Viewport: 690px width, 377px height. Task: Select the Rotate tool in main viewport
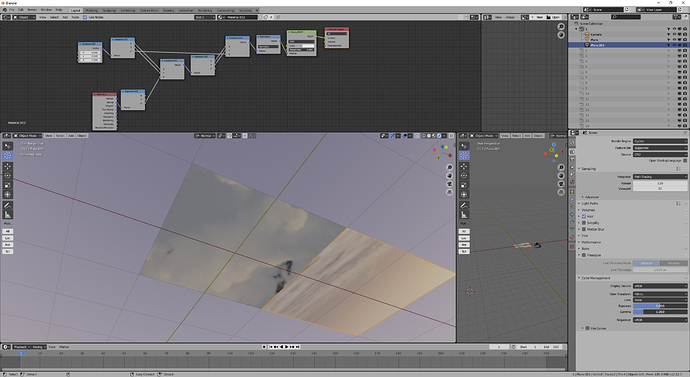(7, 176)
